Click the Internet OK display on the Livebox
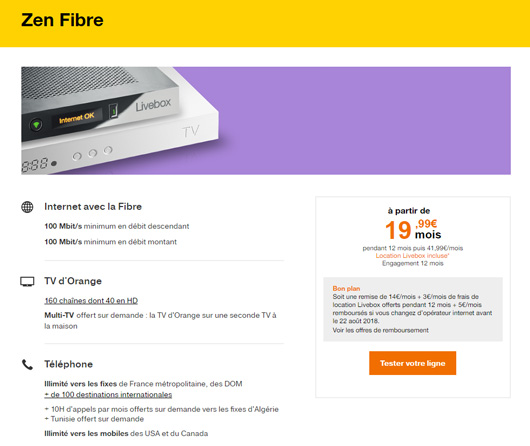The image size is (530, 446). pos(77,117)
